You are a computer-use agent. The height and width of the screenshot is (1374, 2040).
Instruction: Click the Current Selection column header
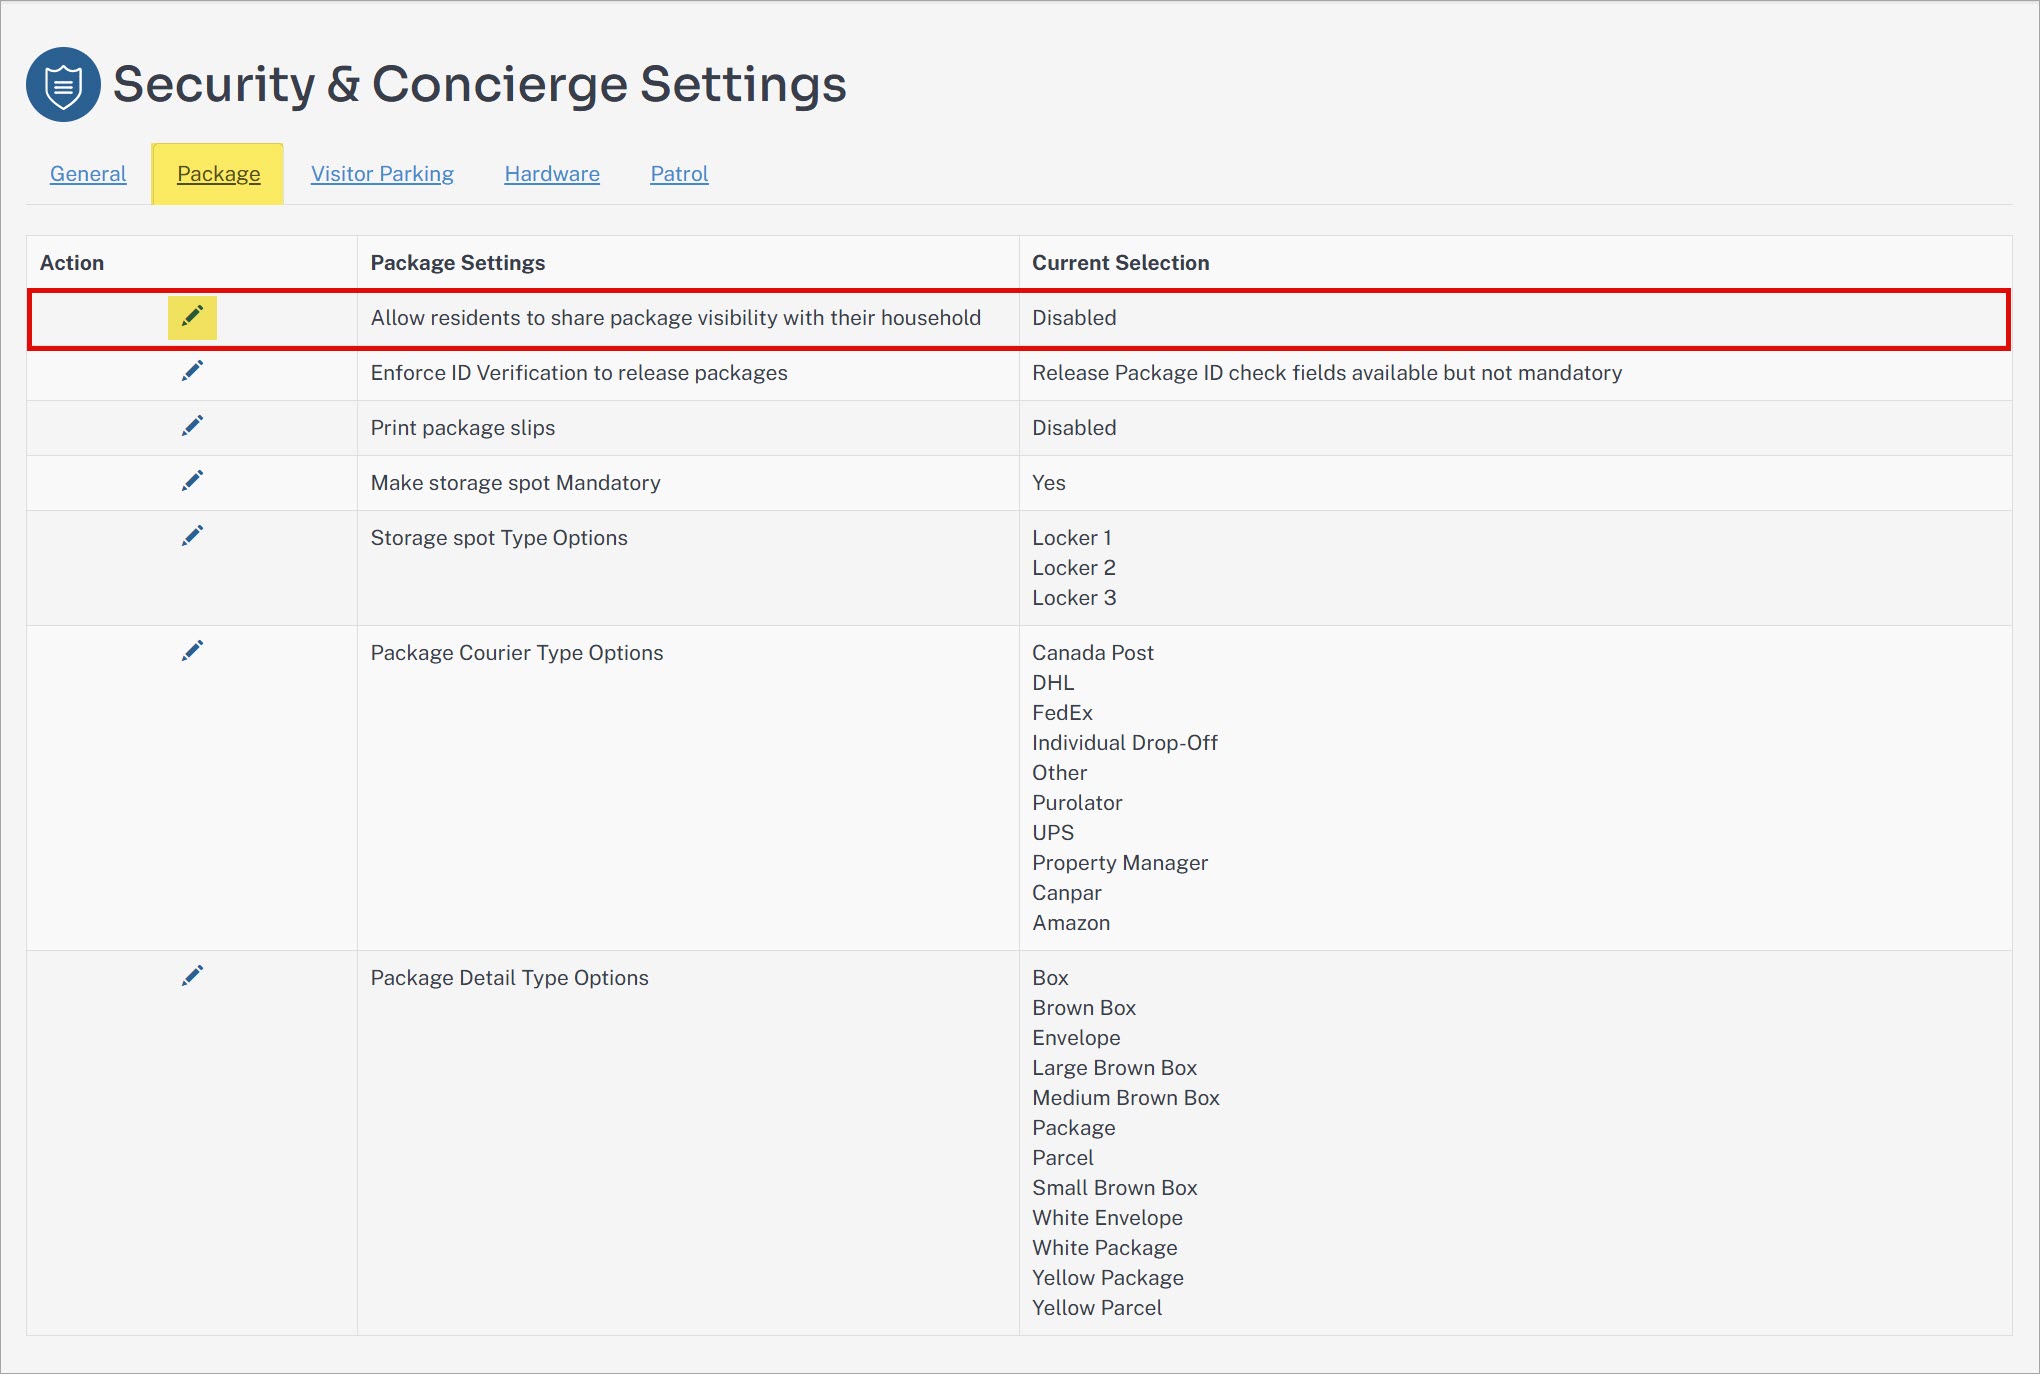[x=1120, y=263]
